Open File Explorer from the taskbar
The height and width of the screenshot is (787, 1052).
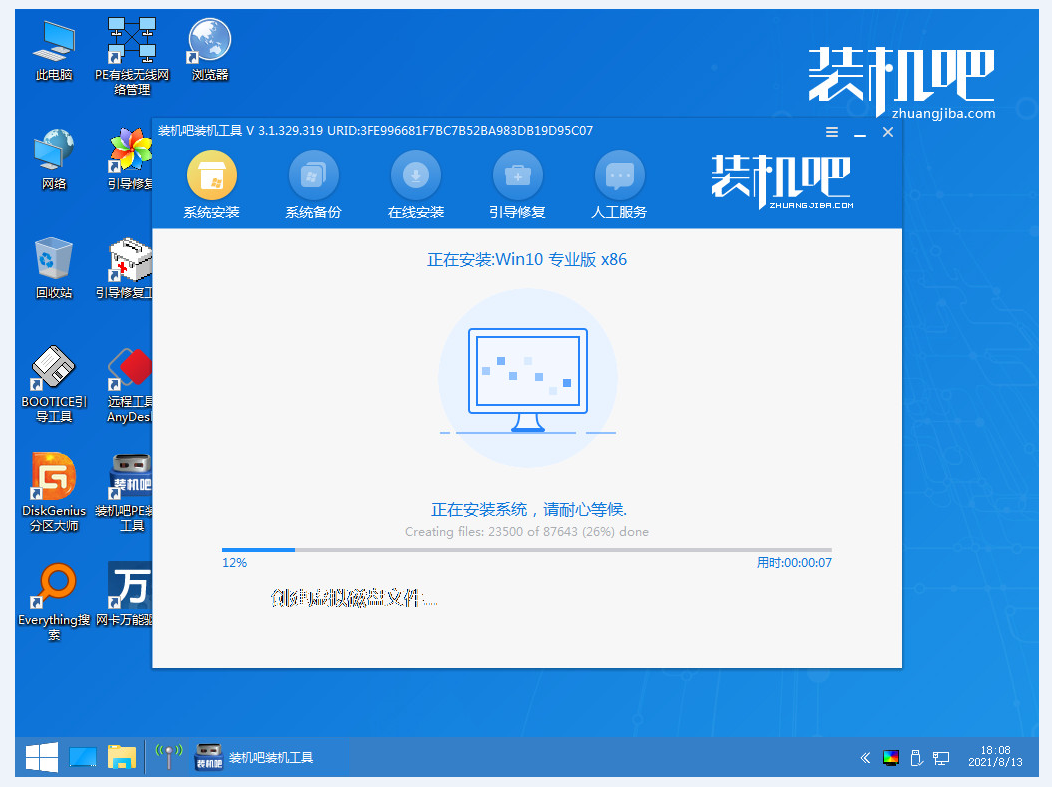(121, 757)
